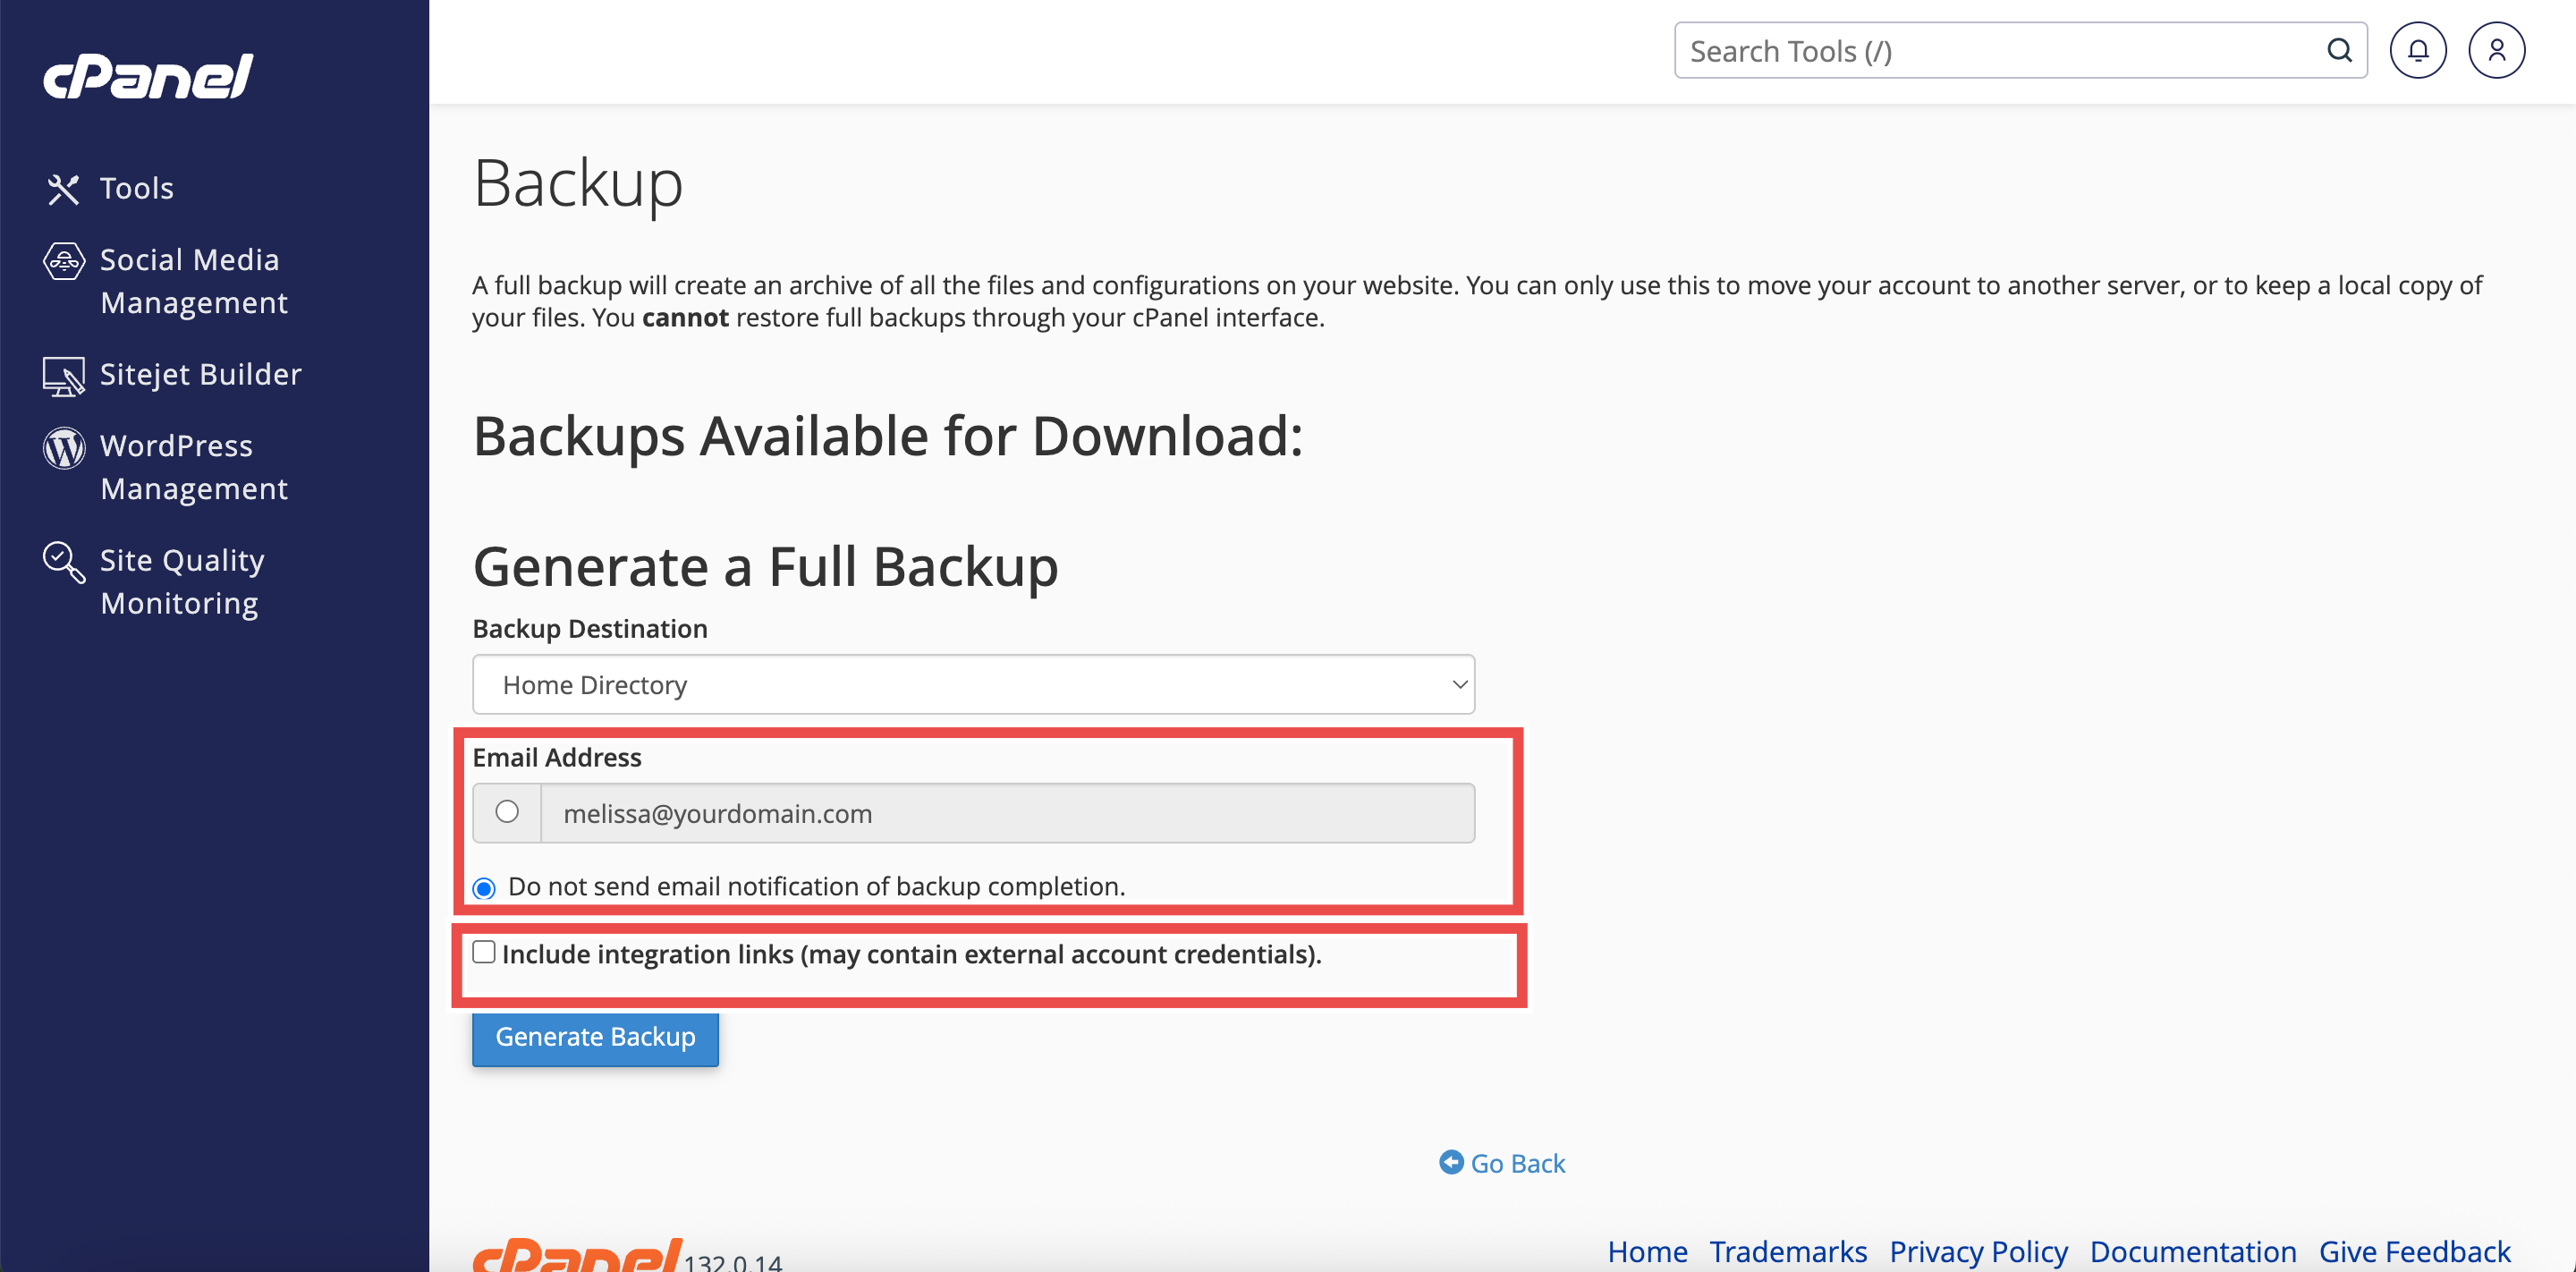Expand the Backup Destination dropdown
Image resolution: width=2576 pixels, height=1272 pixels.
[x=973, y=685]
